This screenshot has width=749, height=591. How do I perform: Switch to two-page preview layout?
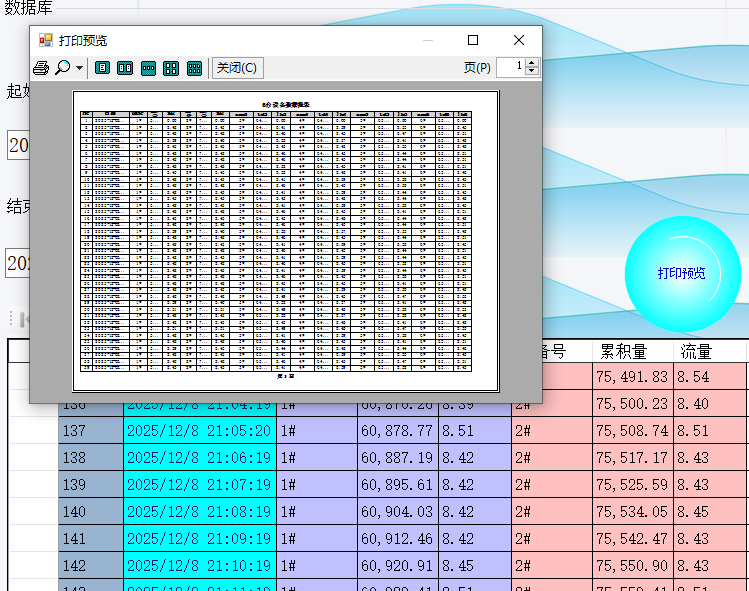[125, 68]
